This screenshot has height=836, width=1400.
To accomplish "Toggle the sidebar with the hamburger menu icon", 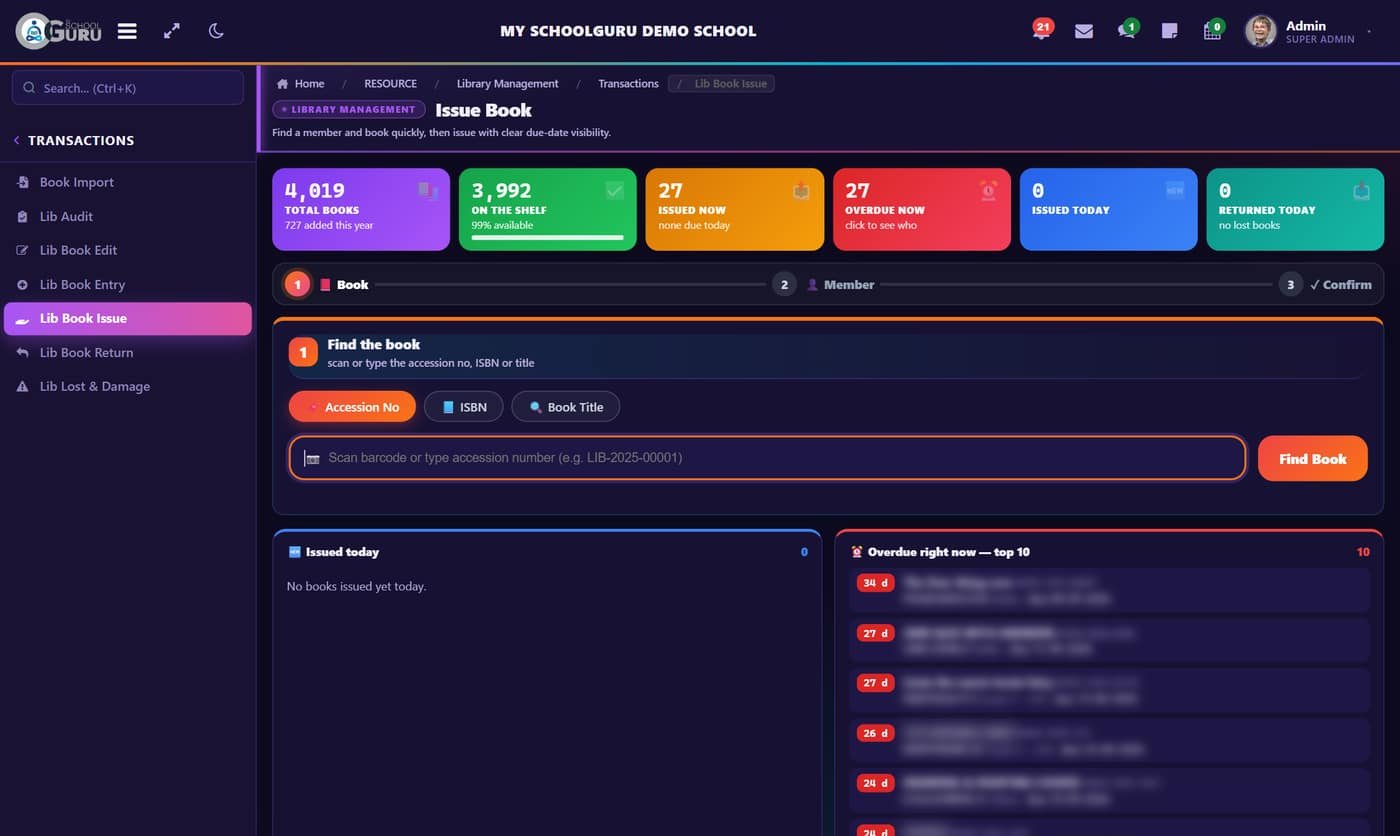I will point(127,31).
